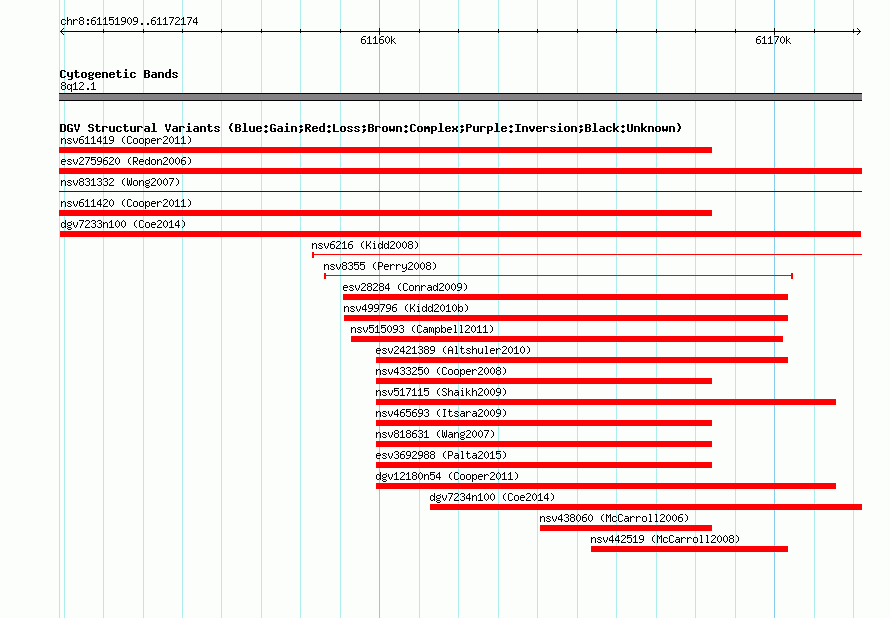This screenshot has height=618, width=890.
Task: Click the thin red line for nsv6216
Action: point(587,255)
